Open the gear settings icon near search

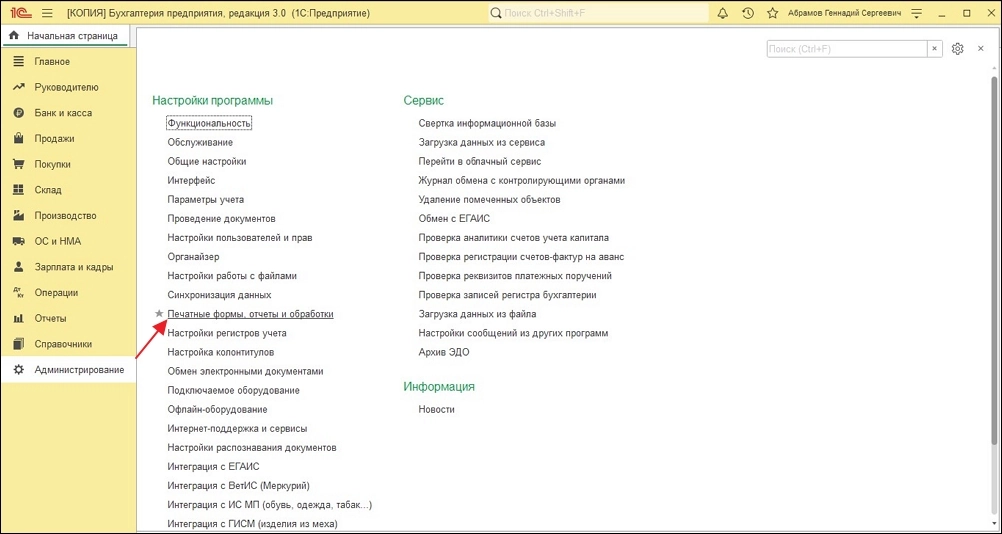(x=957, y=49)
